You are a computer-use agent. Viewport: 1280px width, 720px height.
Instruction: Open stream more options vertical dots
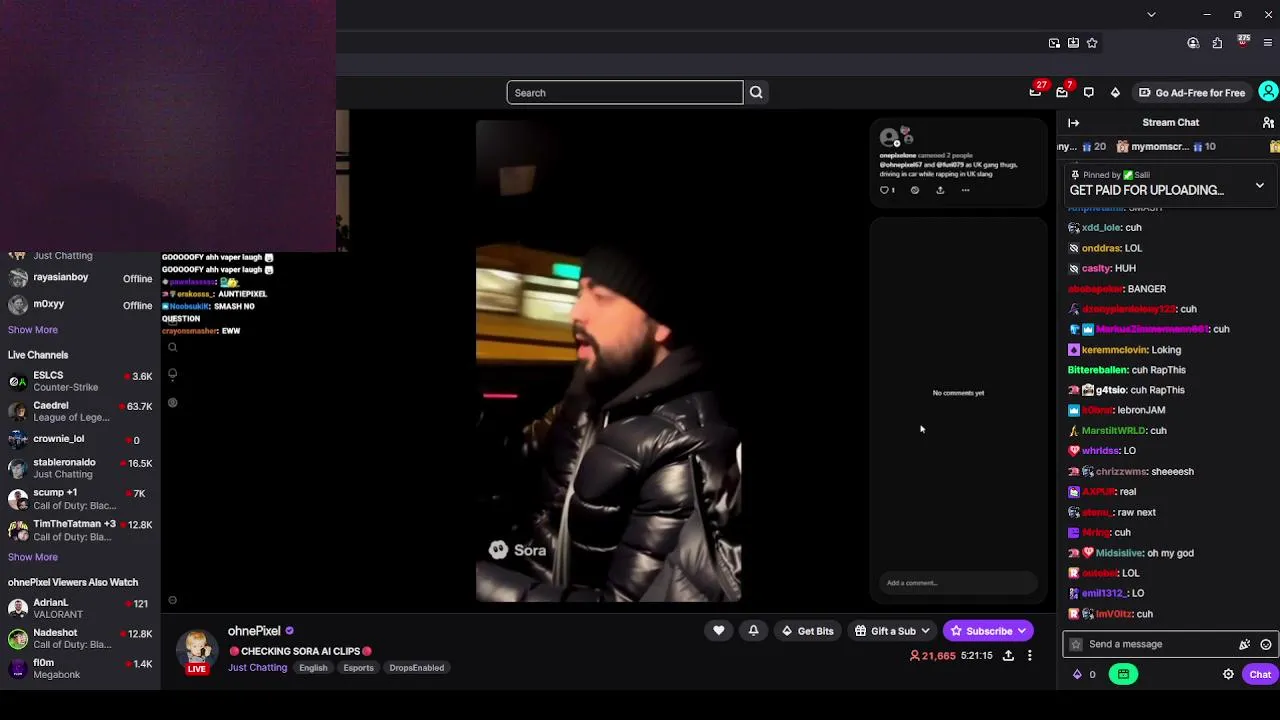pos(1029,655)
